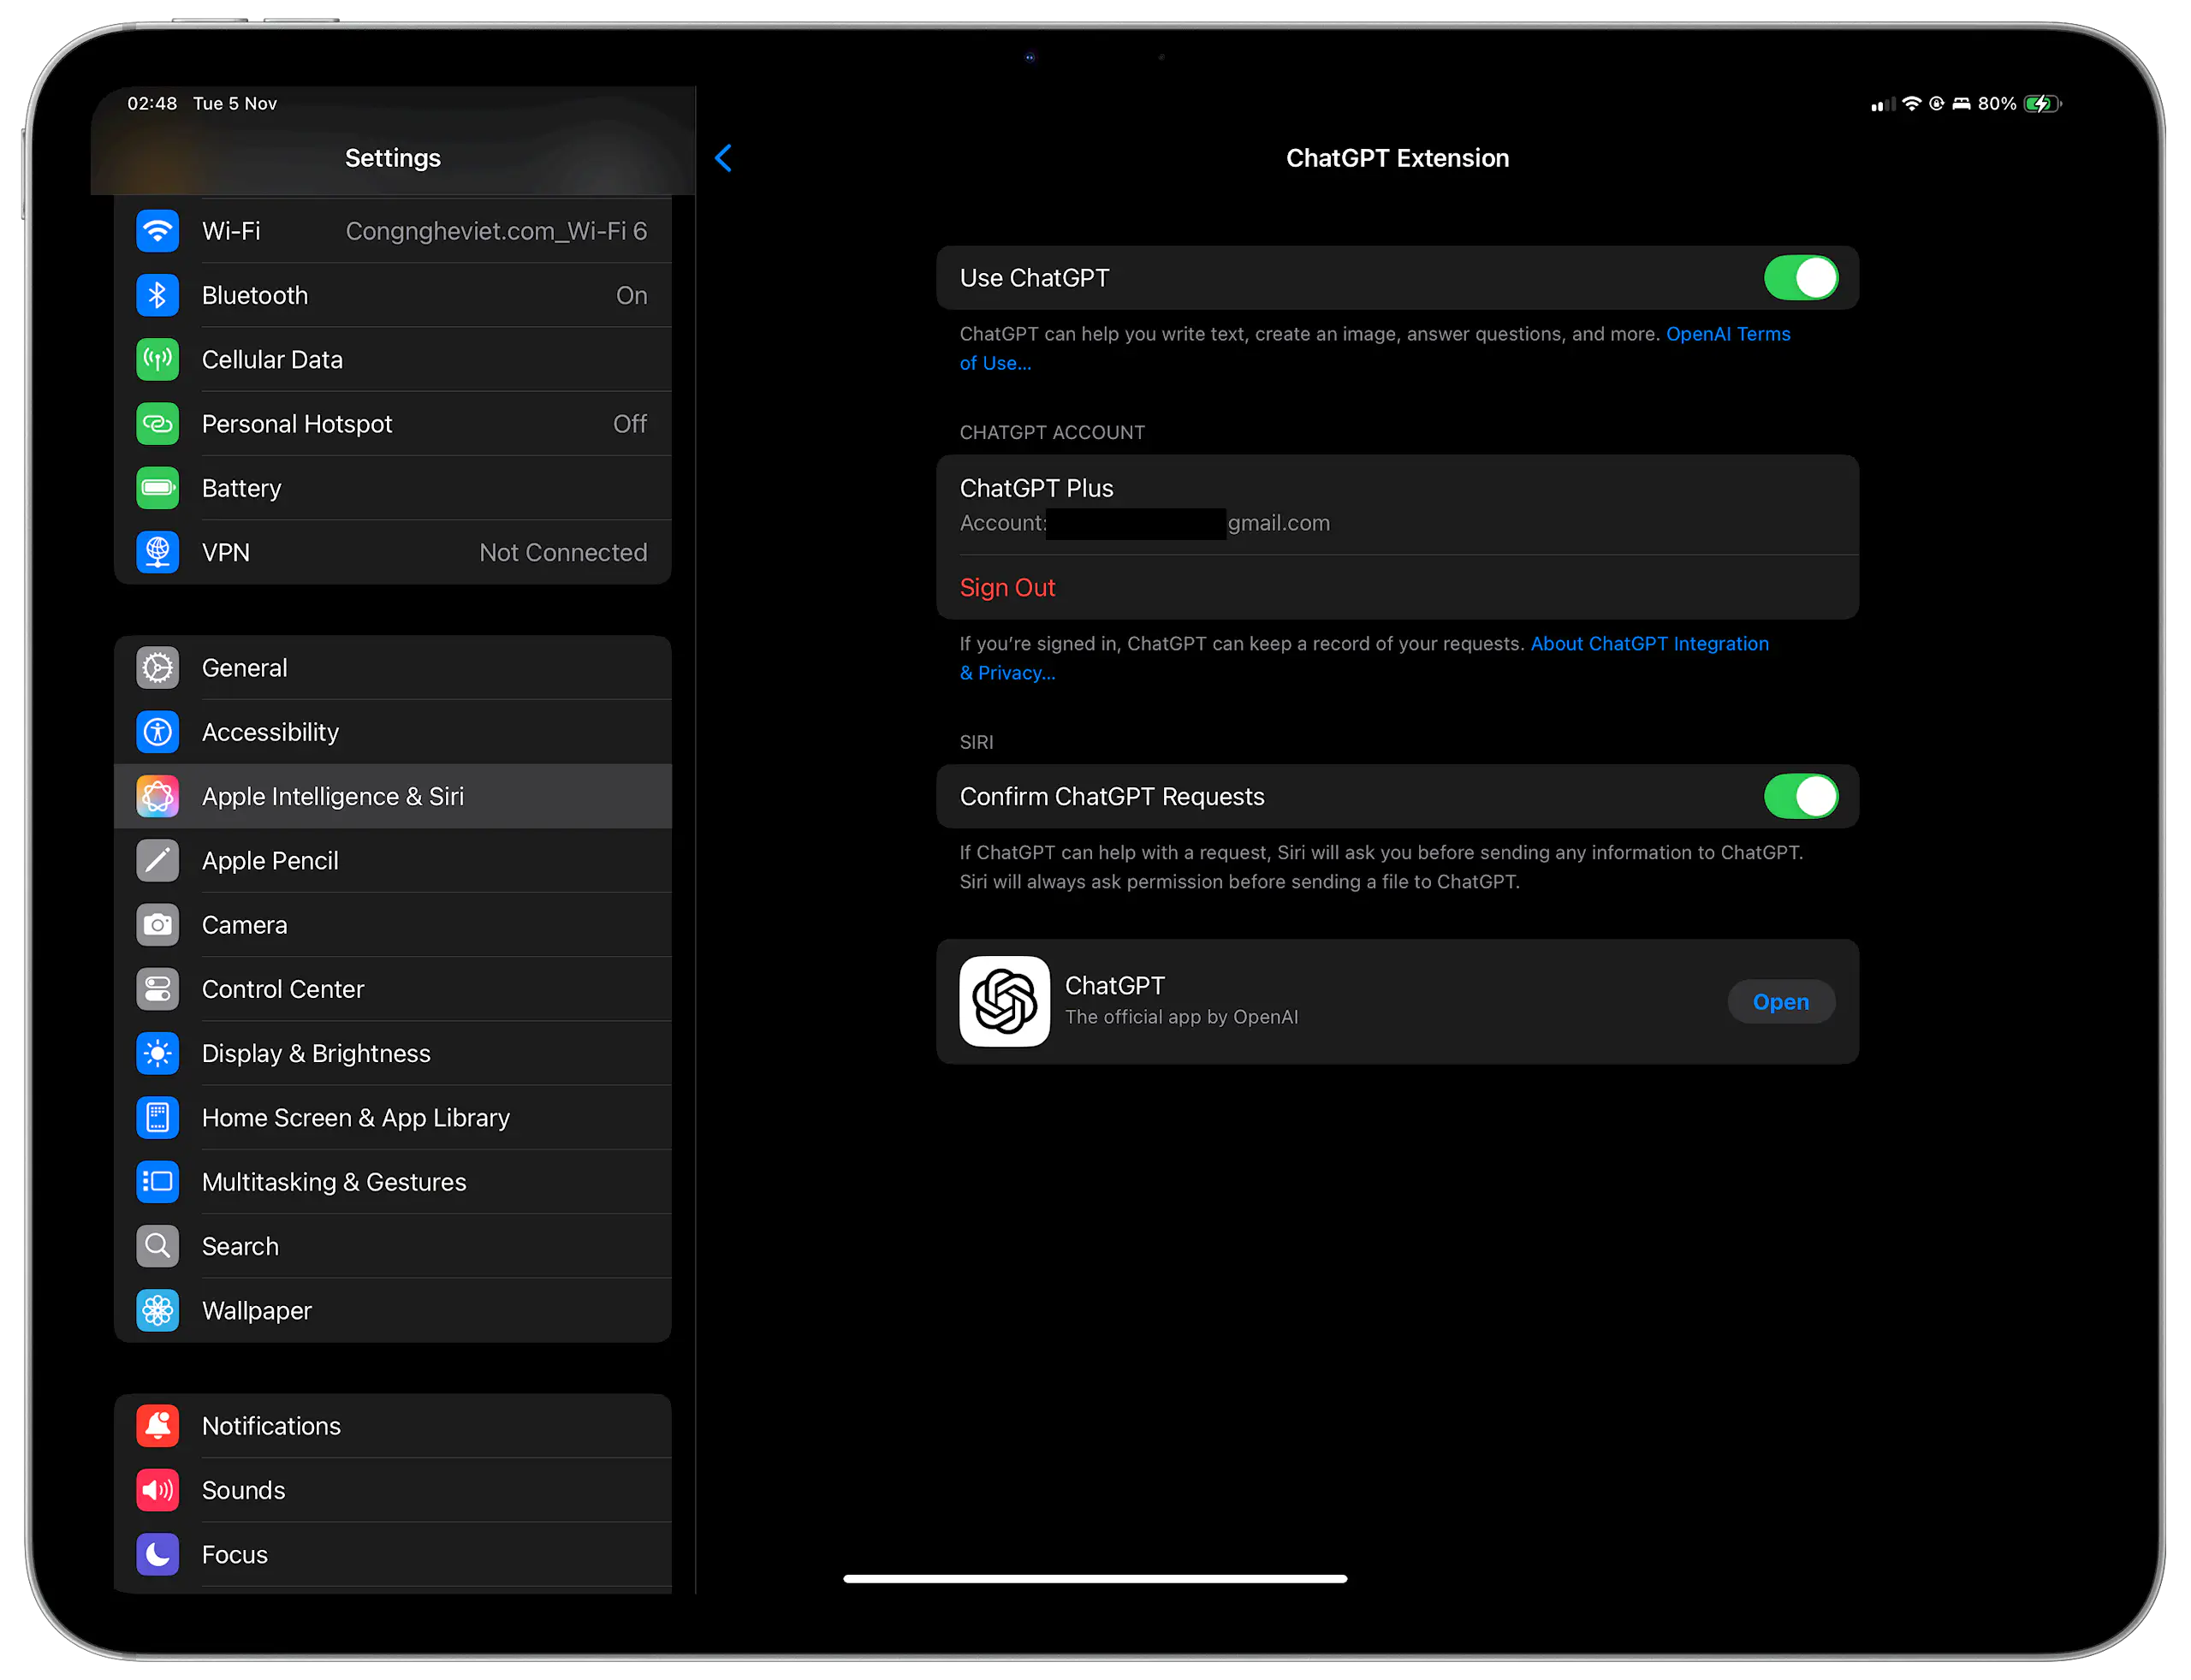Tap the home indicator bar
The width and height of the screenshot is (2191, 1680).
(x=1095, y=1578)
